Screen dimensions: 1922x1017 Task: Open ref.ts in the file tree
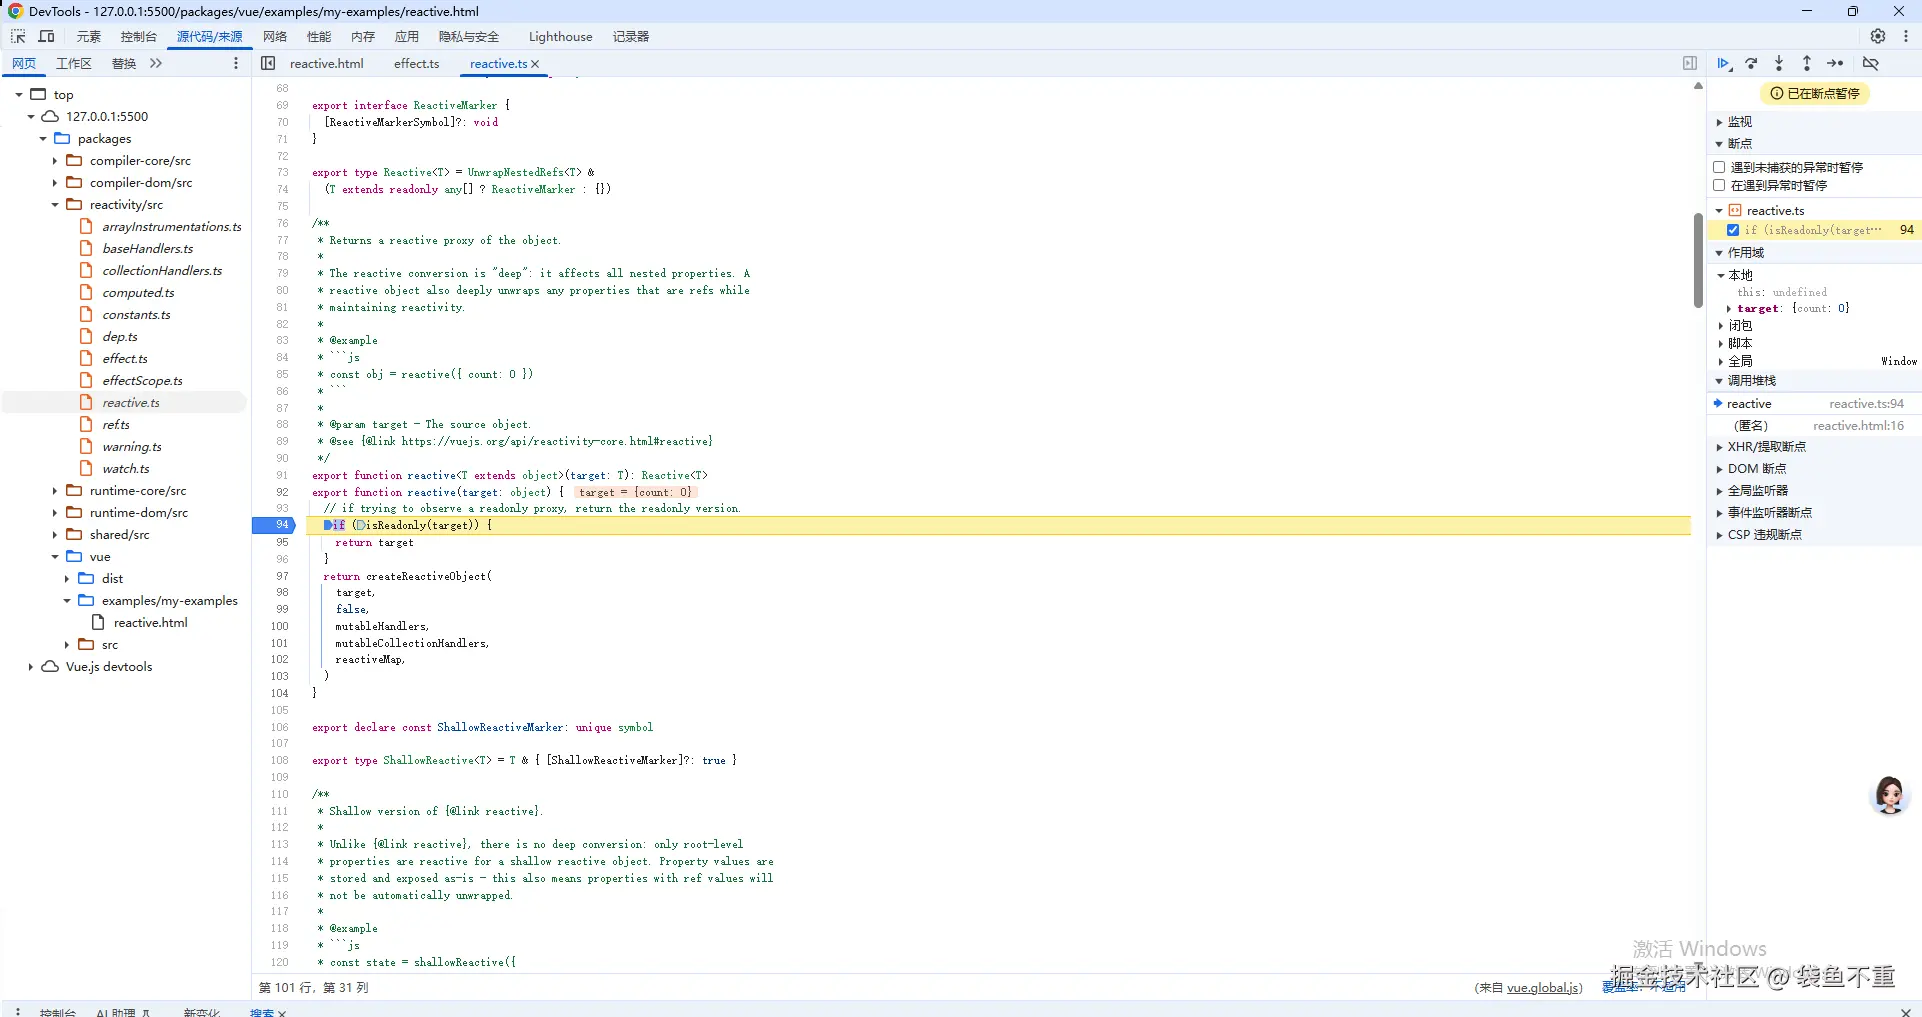(116, 425)
